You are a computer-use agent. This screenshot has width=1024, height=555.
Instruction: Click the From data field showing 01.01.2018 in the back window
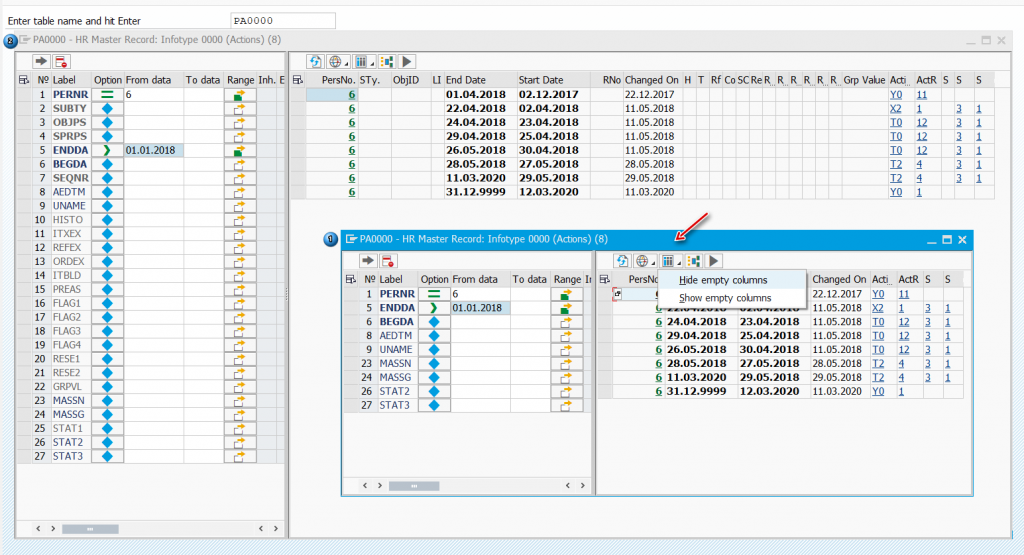153,150
